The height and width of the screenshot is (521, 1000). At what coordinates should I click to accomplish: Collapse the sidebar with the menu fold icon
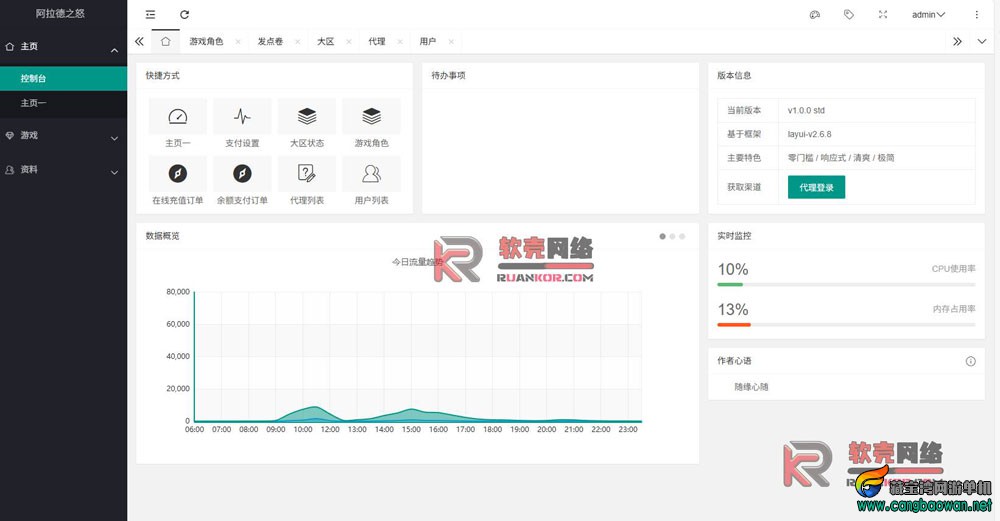point(150,15)
